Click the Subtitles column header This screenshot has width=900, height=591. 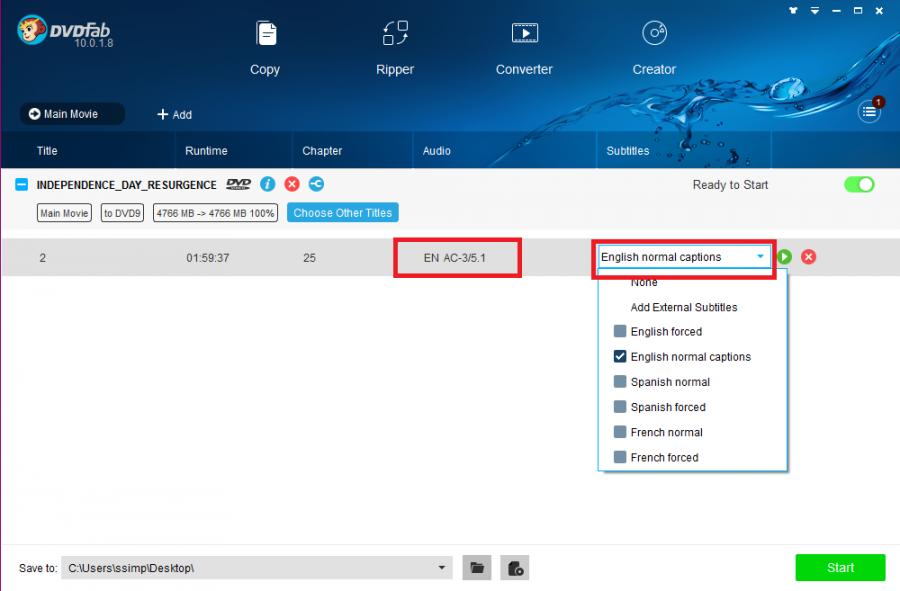(x=628, y=150)
